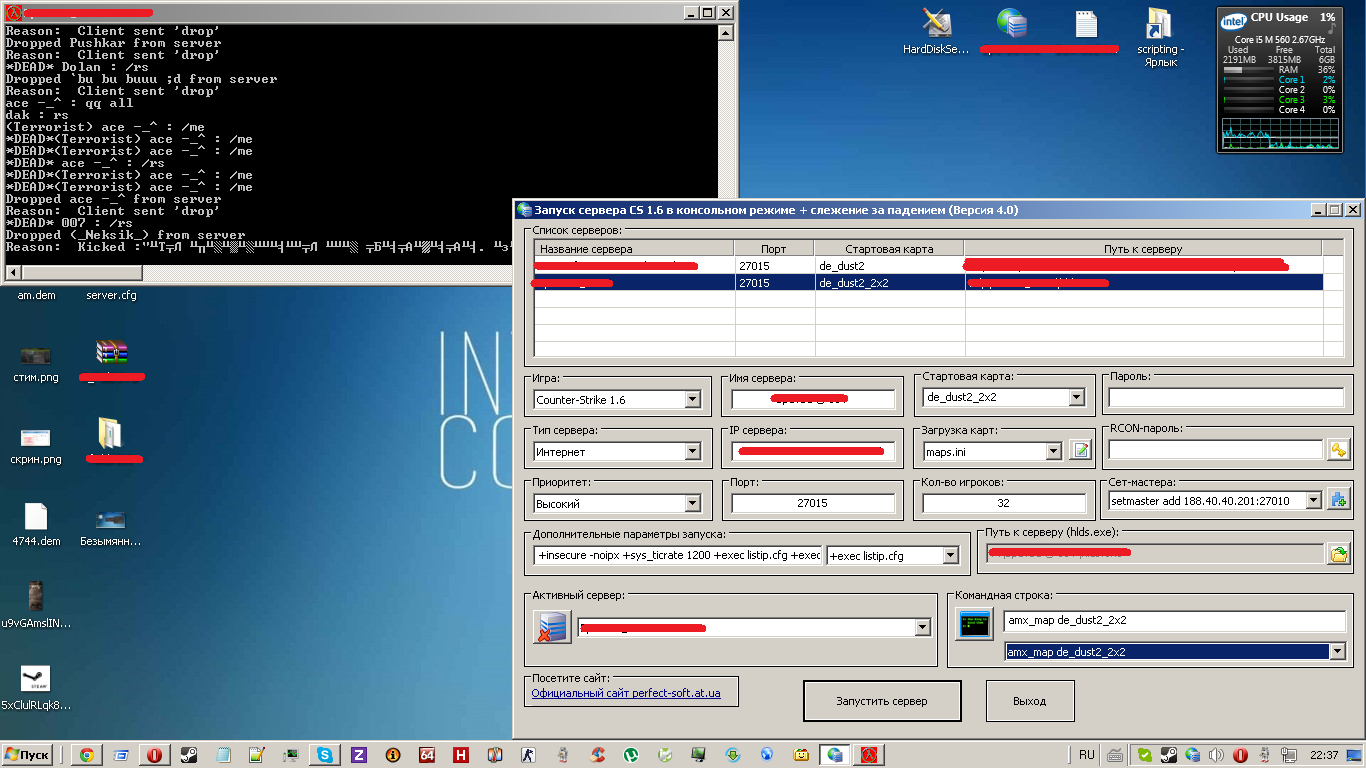Click the Запустить сервер button
Viewport: 1366px width, 768px height.
[882, 701]
